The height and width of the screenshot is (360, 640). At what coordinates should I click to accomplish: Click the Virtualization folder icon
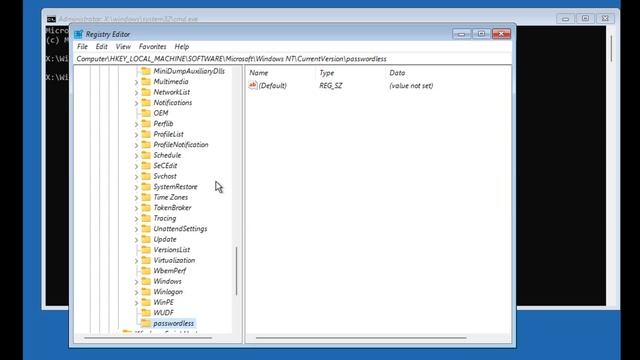[146, 260]
